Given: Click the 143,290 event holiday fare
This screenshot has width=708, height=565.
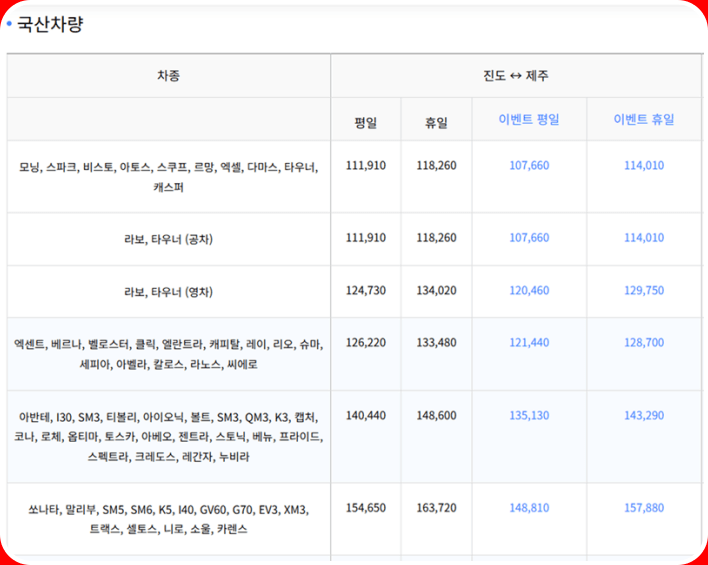Looking at the screenshot, I should [644, 415].
